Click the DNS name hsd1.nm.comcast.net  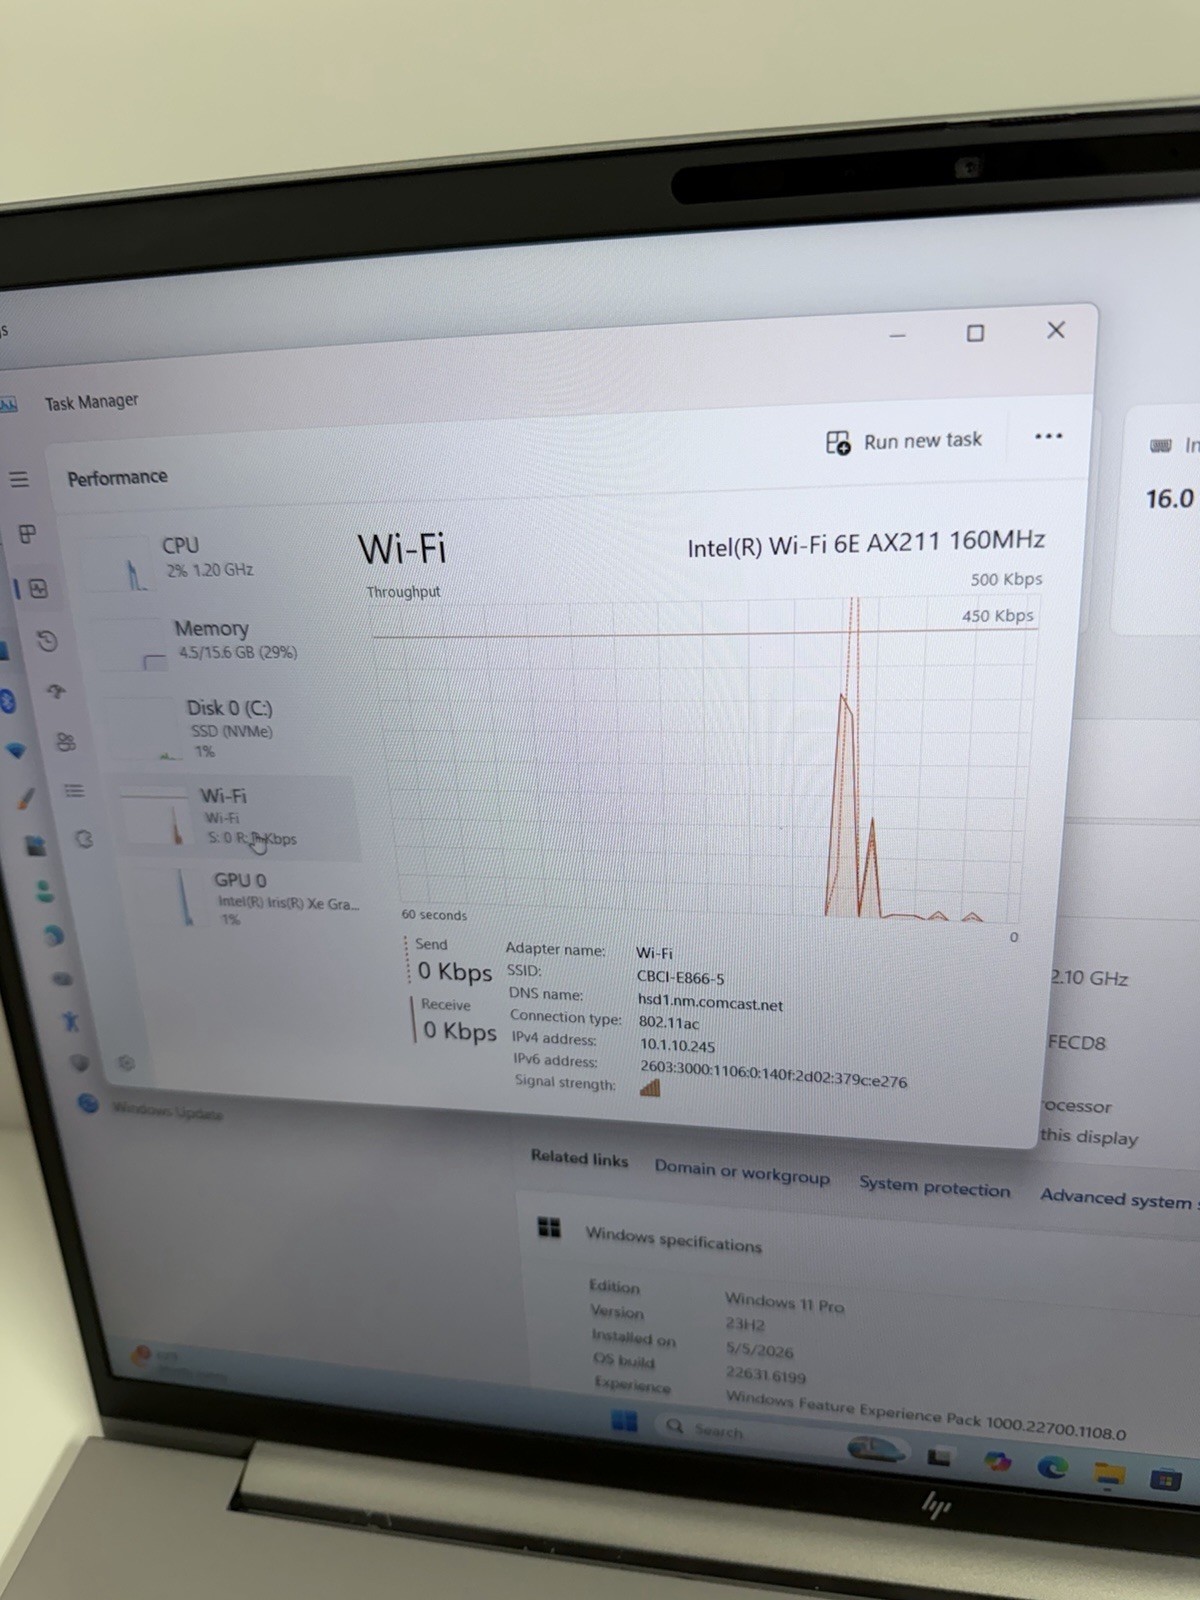(x=710, y=1003)
